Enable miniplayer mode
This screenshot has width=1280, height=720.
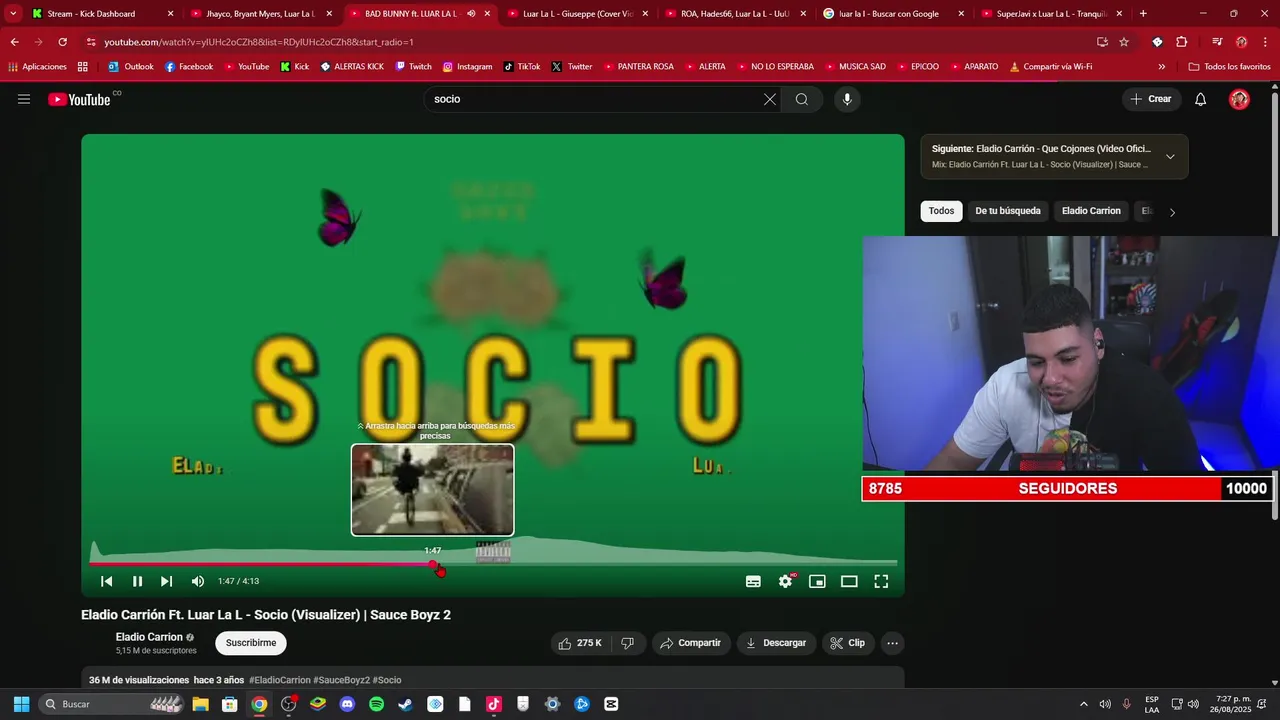[817, 581]
